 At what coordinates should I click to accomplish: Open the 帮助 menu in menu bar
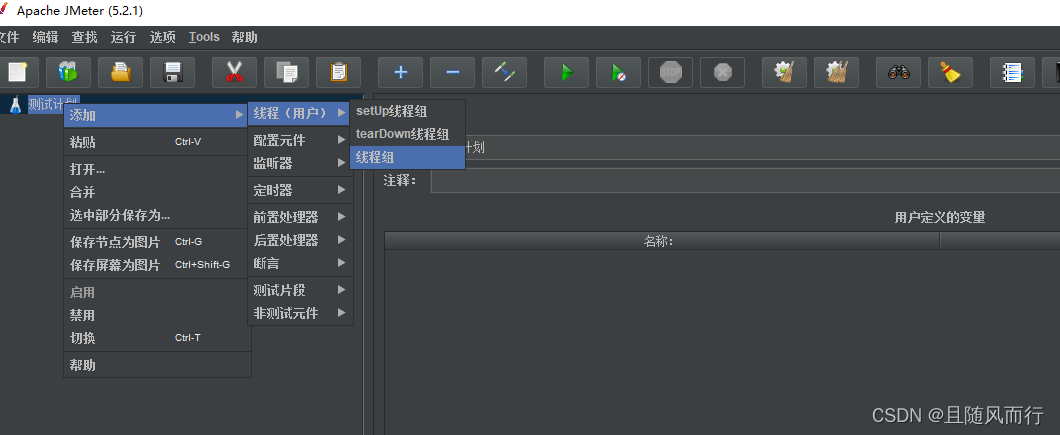point(245,37)
